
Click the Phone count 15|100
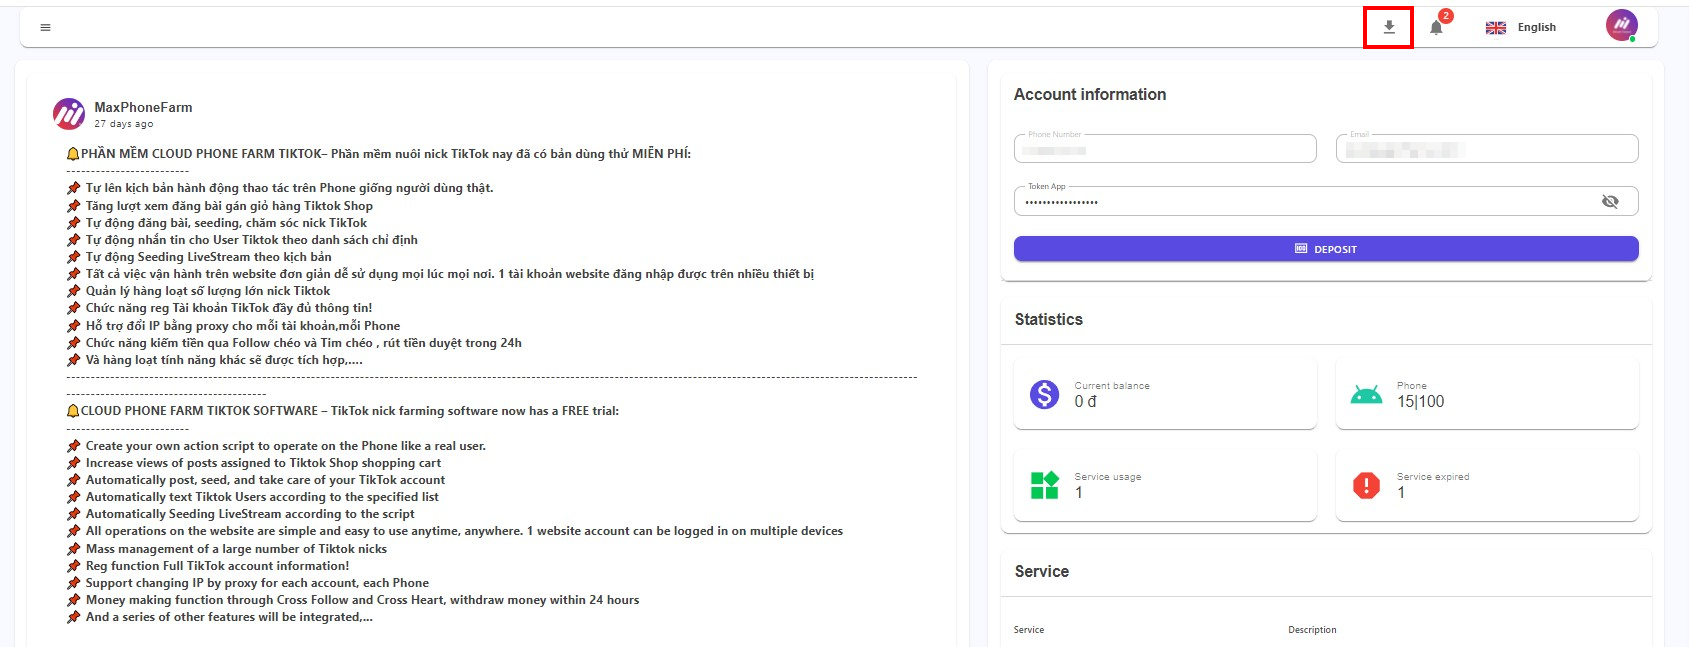[x=1420, y=401]
